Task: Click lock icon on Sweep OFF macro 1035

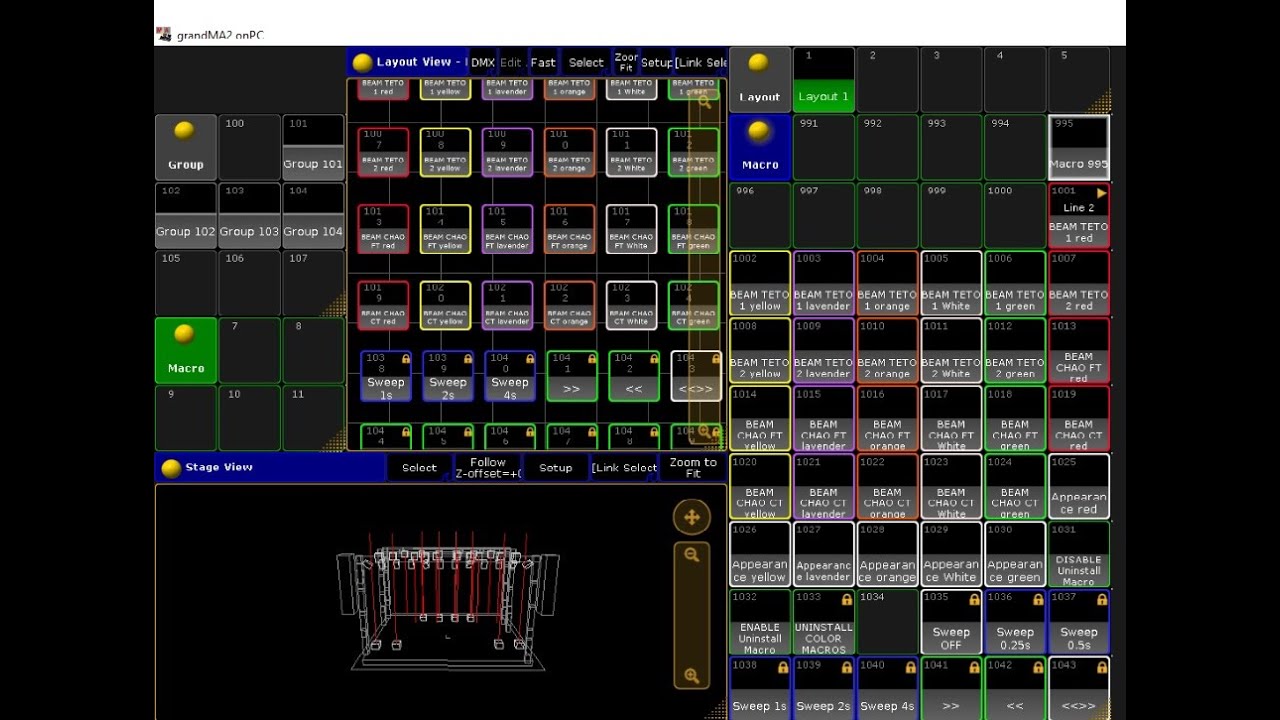Action: click(x=974, y=600)
